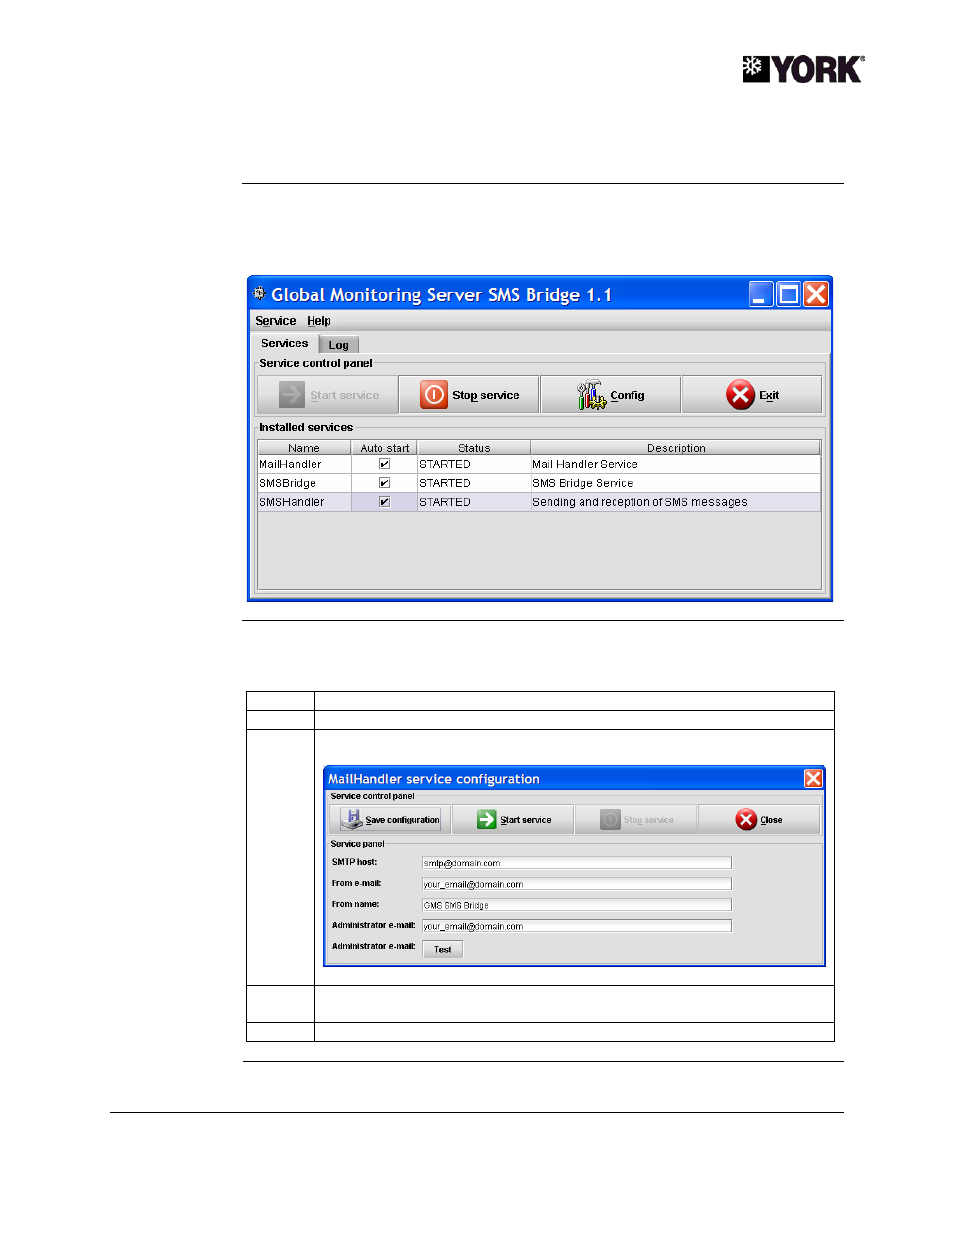The width and height of the screenshot is (954, 1235).
Task: Open the Help menu
Action: point(319,321)
